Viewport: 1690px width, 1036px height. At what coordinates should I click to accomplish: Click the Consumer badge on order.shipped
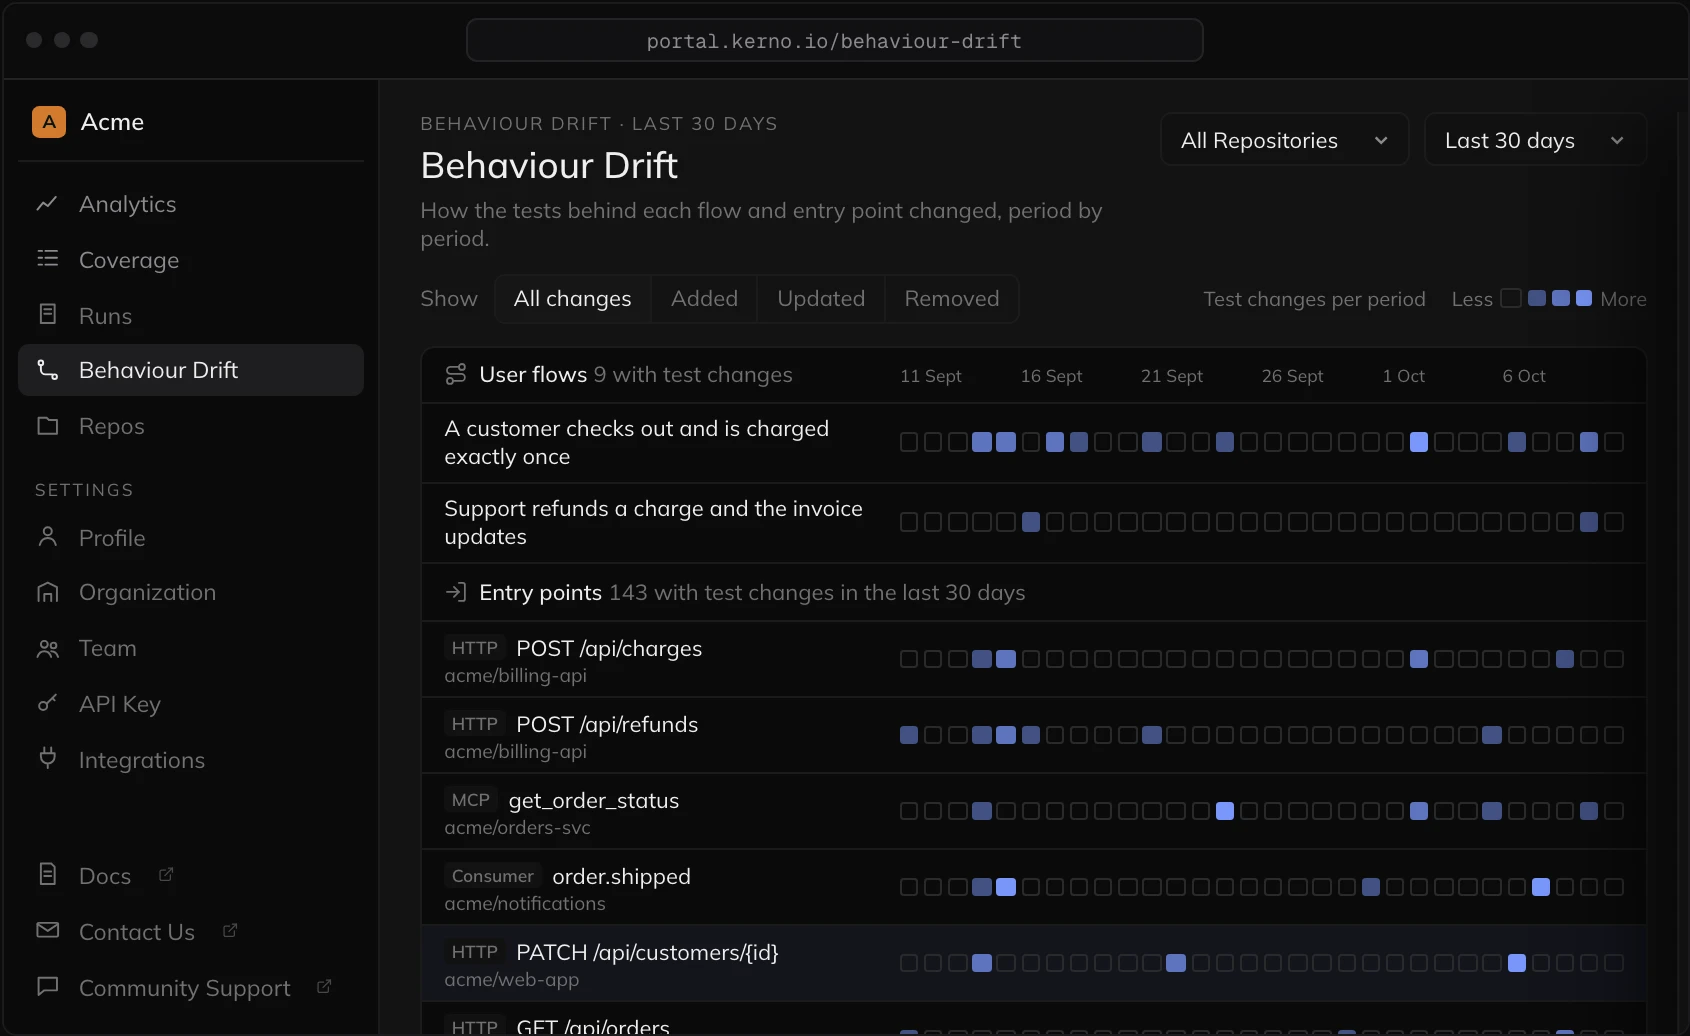492,876
